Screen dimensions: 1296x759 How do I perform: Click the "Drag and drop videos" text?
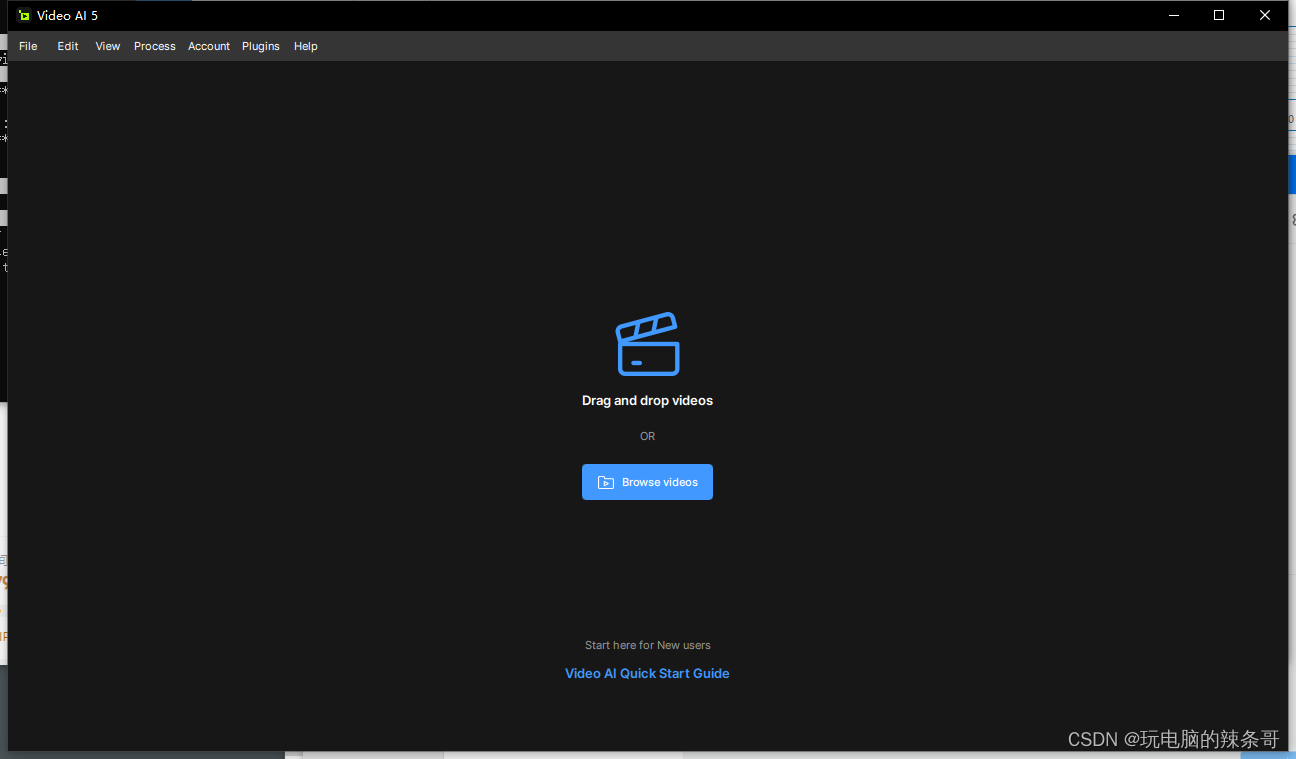(x=647, y=400)
